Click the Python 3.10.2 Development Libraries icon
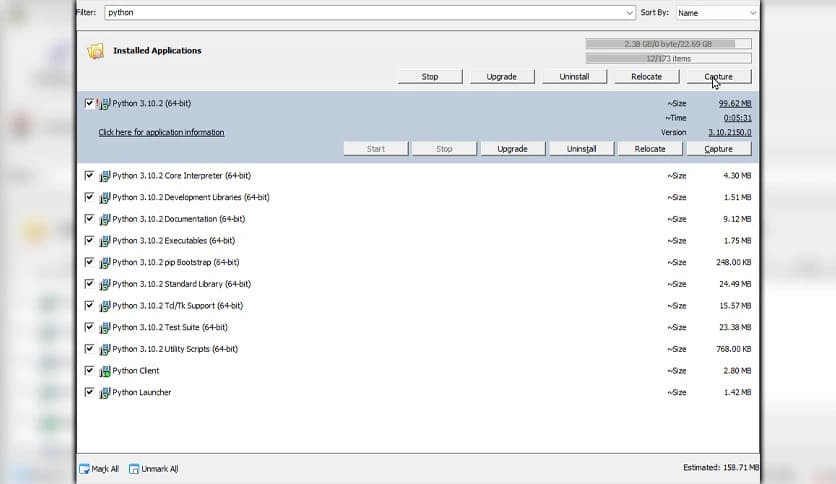This screenshot has height=484, width=836. [104, 198]
